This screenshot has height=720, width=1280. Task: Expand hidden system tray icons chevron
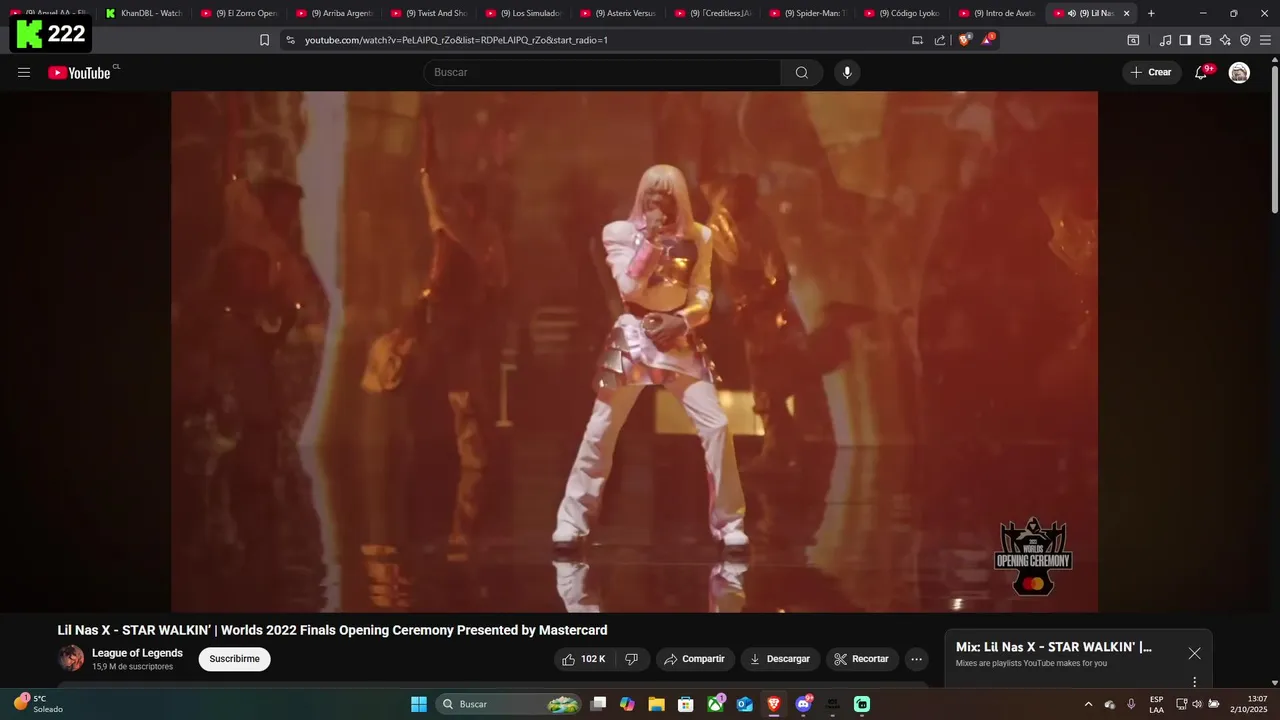(1088, 704)
